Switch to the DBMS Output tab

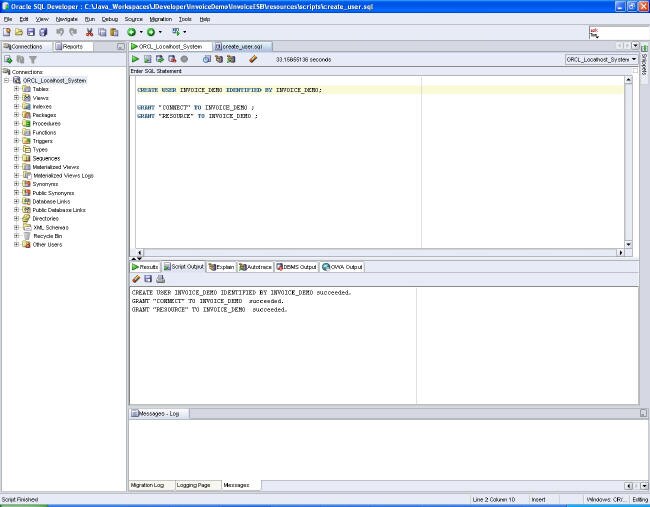(x=295, y=267)
